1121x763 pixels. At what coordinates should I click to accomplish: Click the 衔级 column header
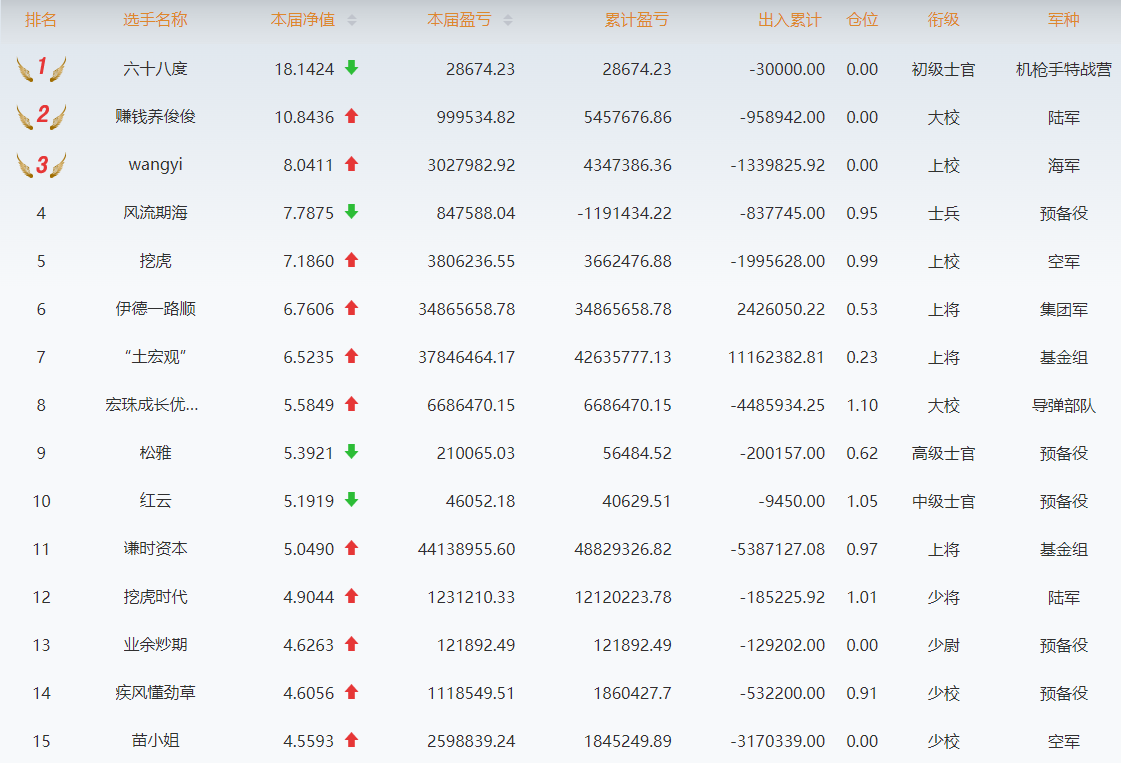point(943,20)
